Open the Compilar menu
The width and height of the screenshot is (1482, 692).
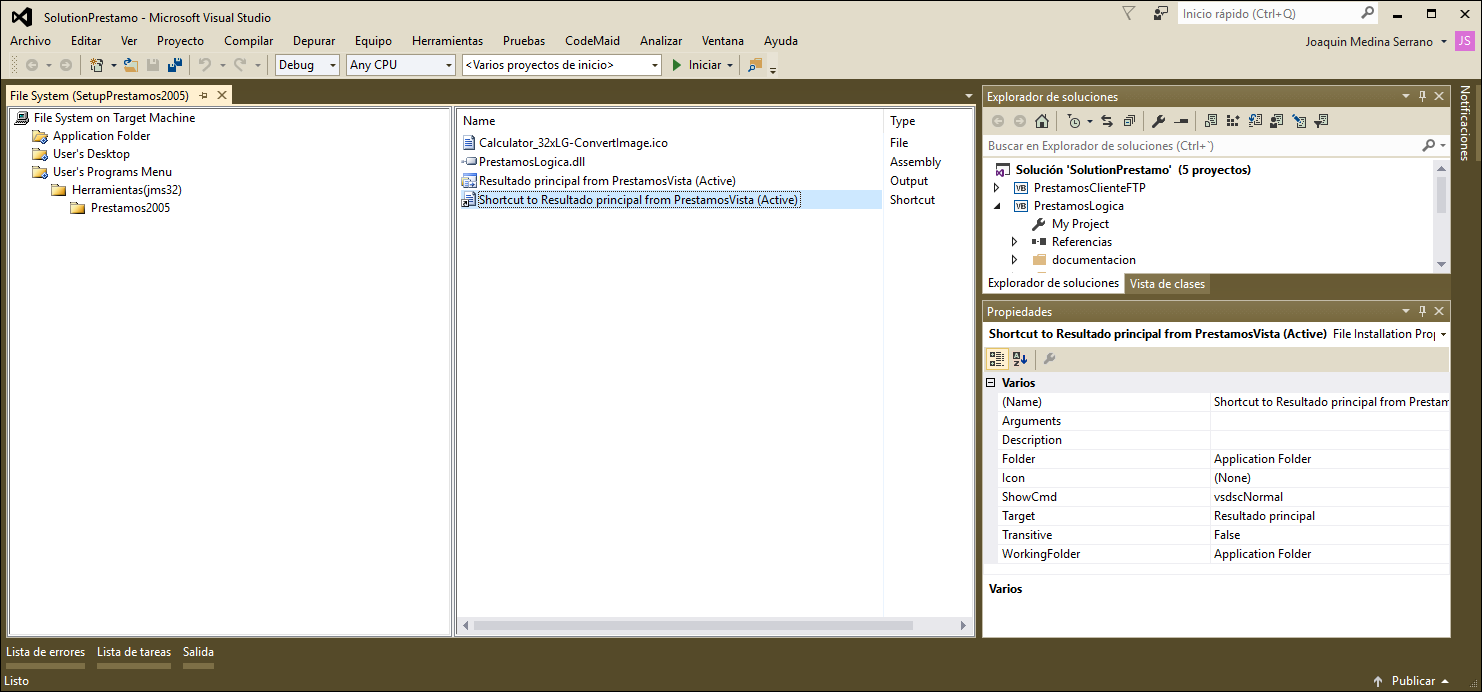coord(249,41)
